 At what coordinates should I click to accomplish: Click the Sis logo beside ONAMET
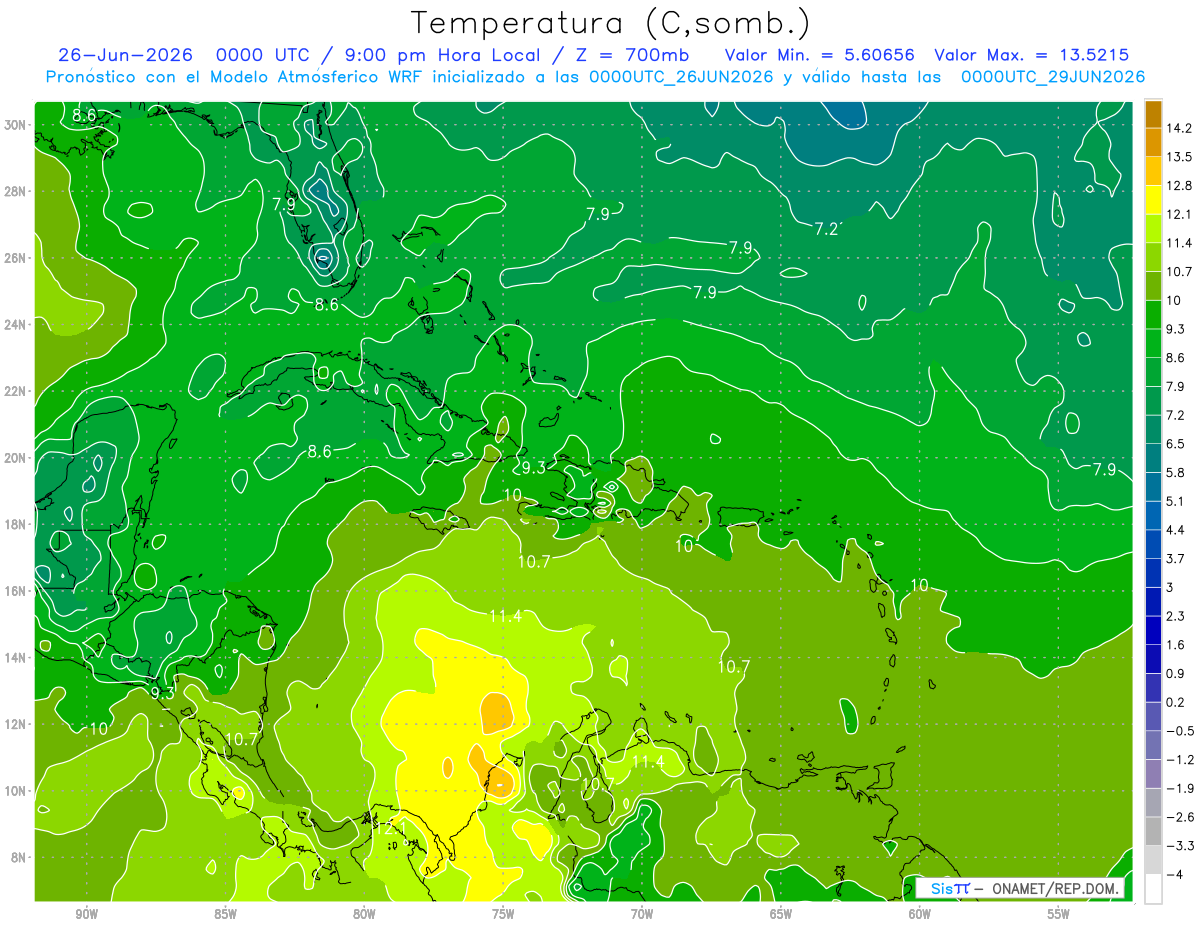click(x=950, y=889)
